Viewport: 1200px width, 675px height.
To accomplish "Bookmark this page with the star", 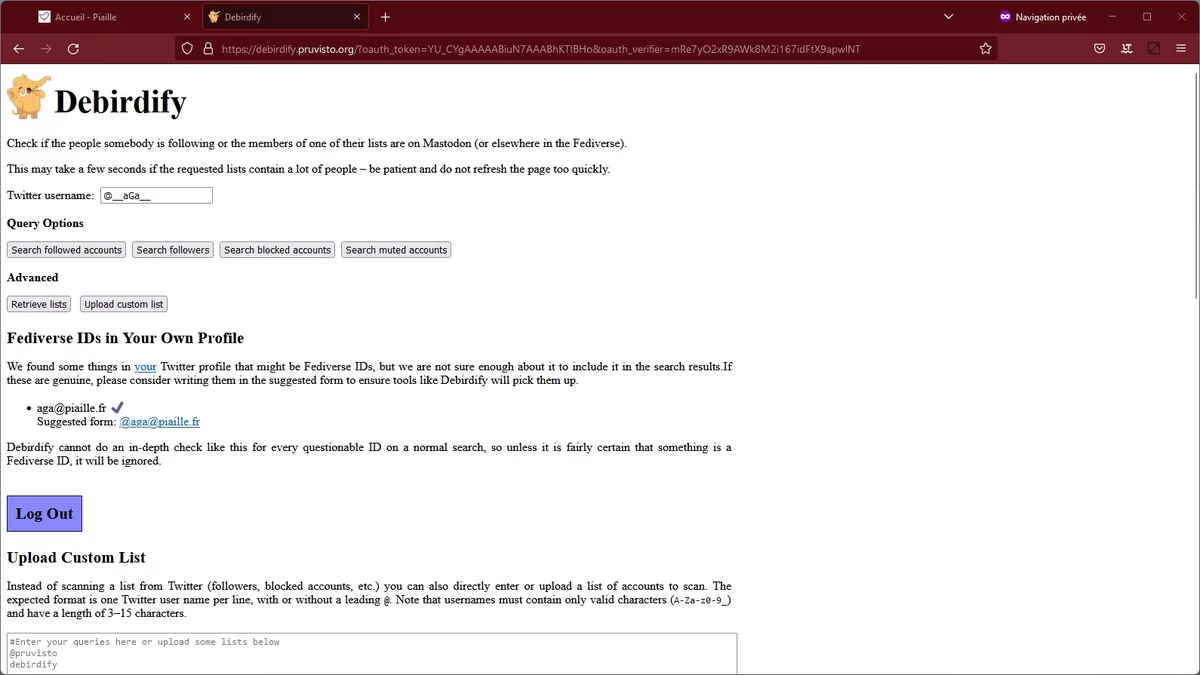I will point(985,48).
